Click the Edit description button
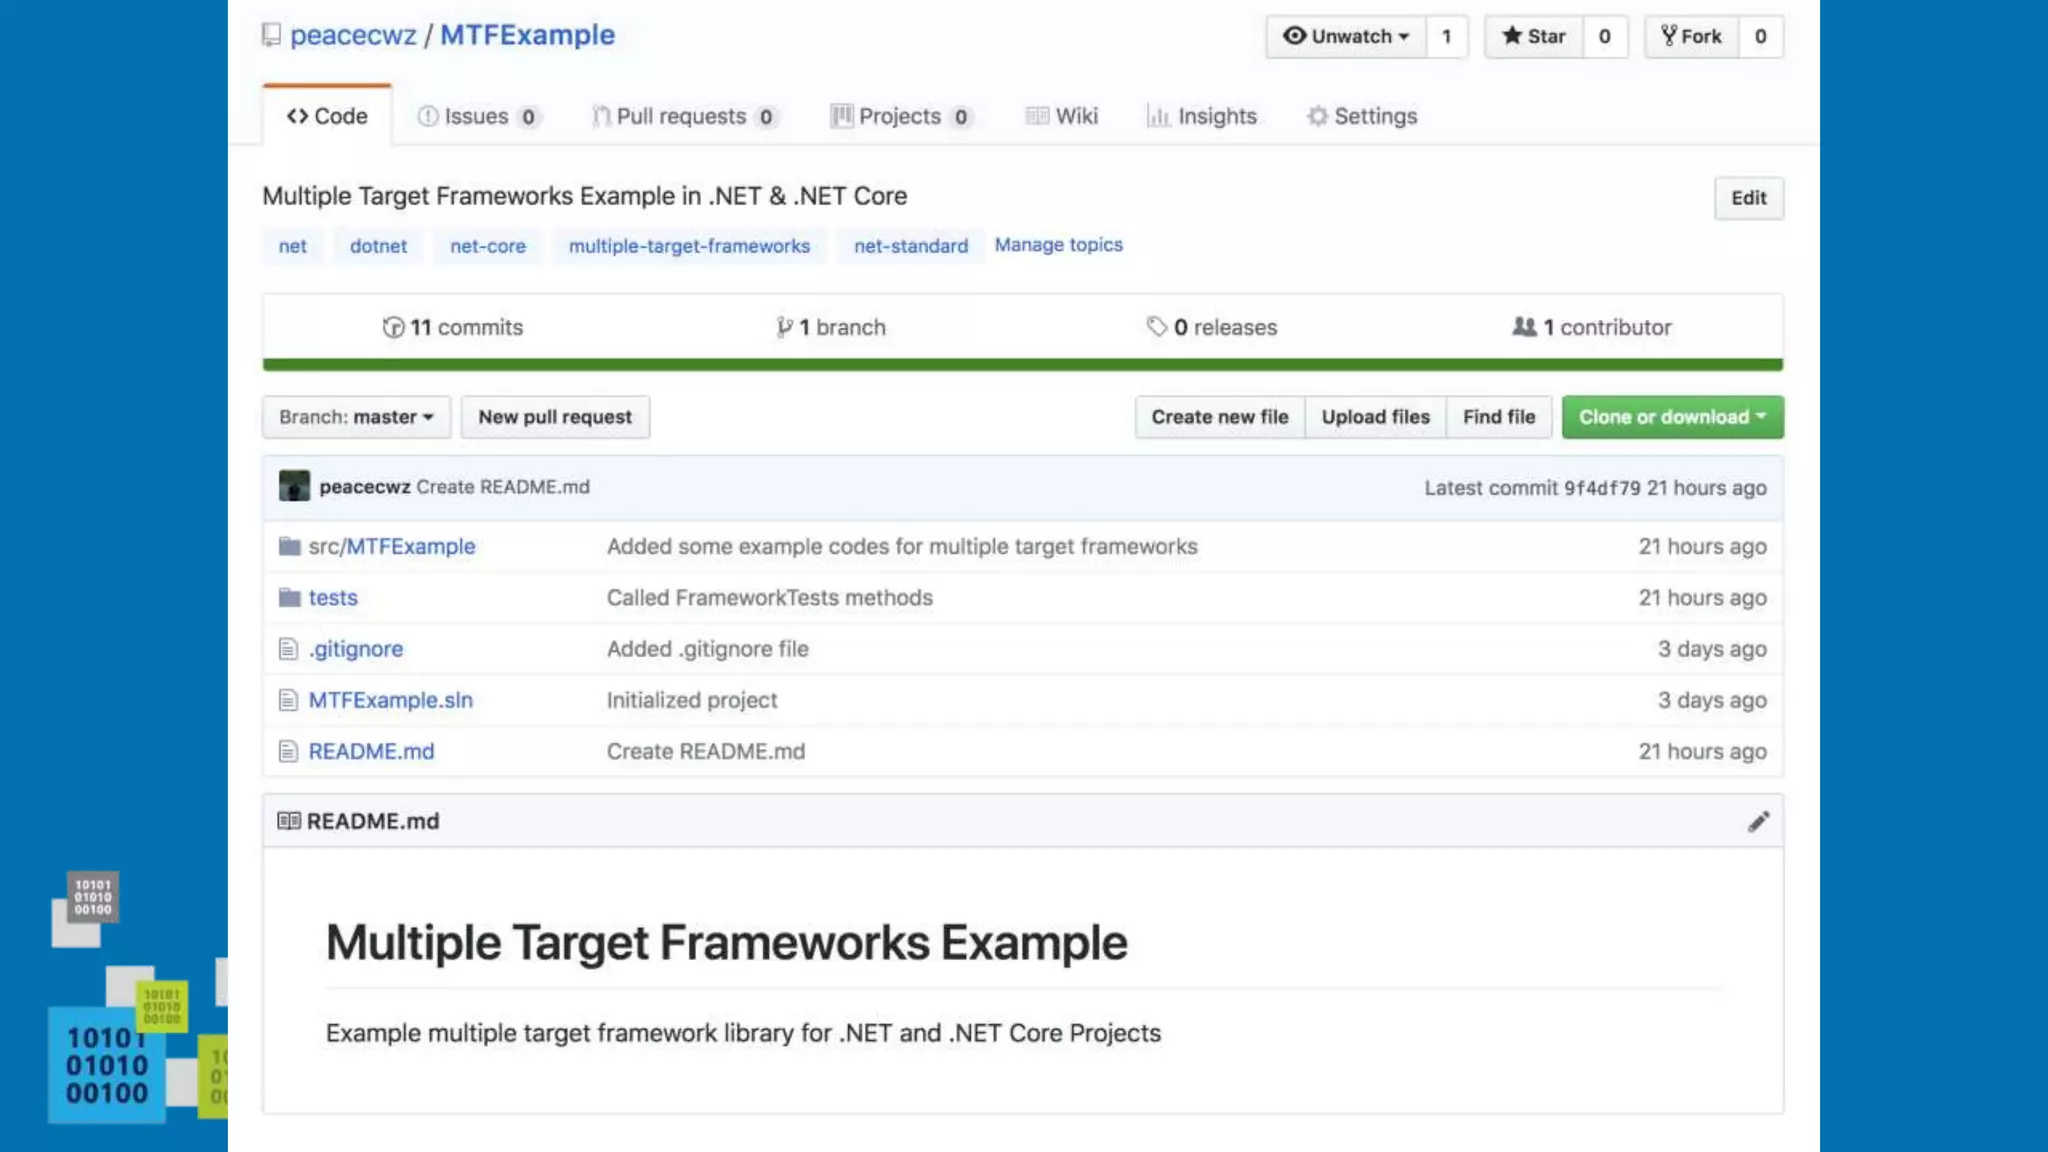 1748,198
